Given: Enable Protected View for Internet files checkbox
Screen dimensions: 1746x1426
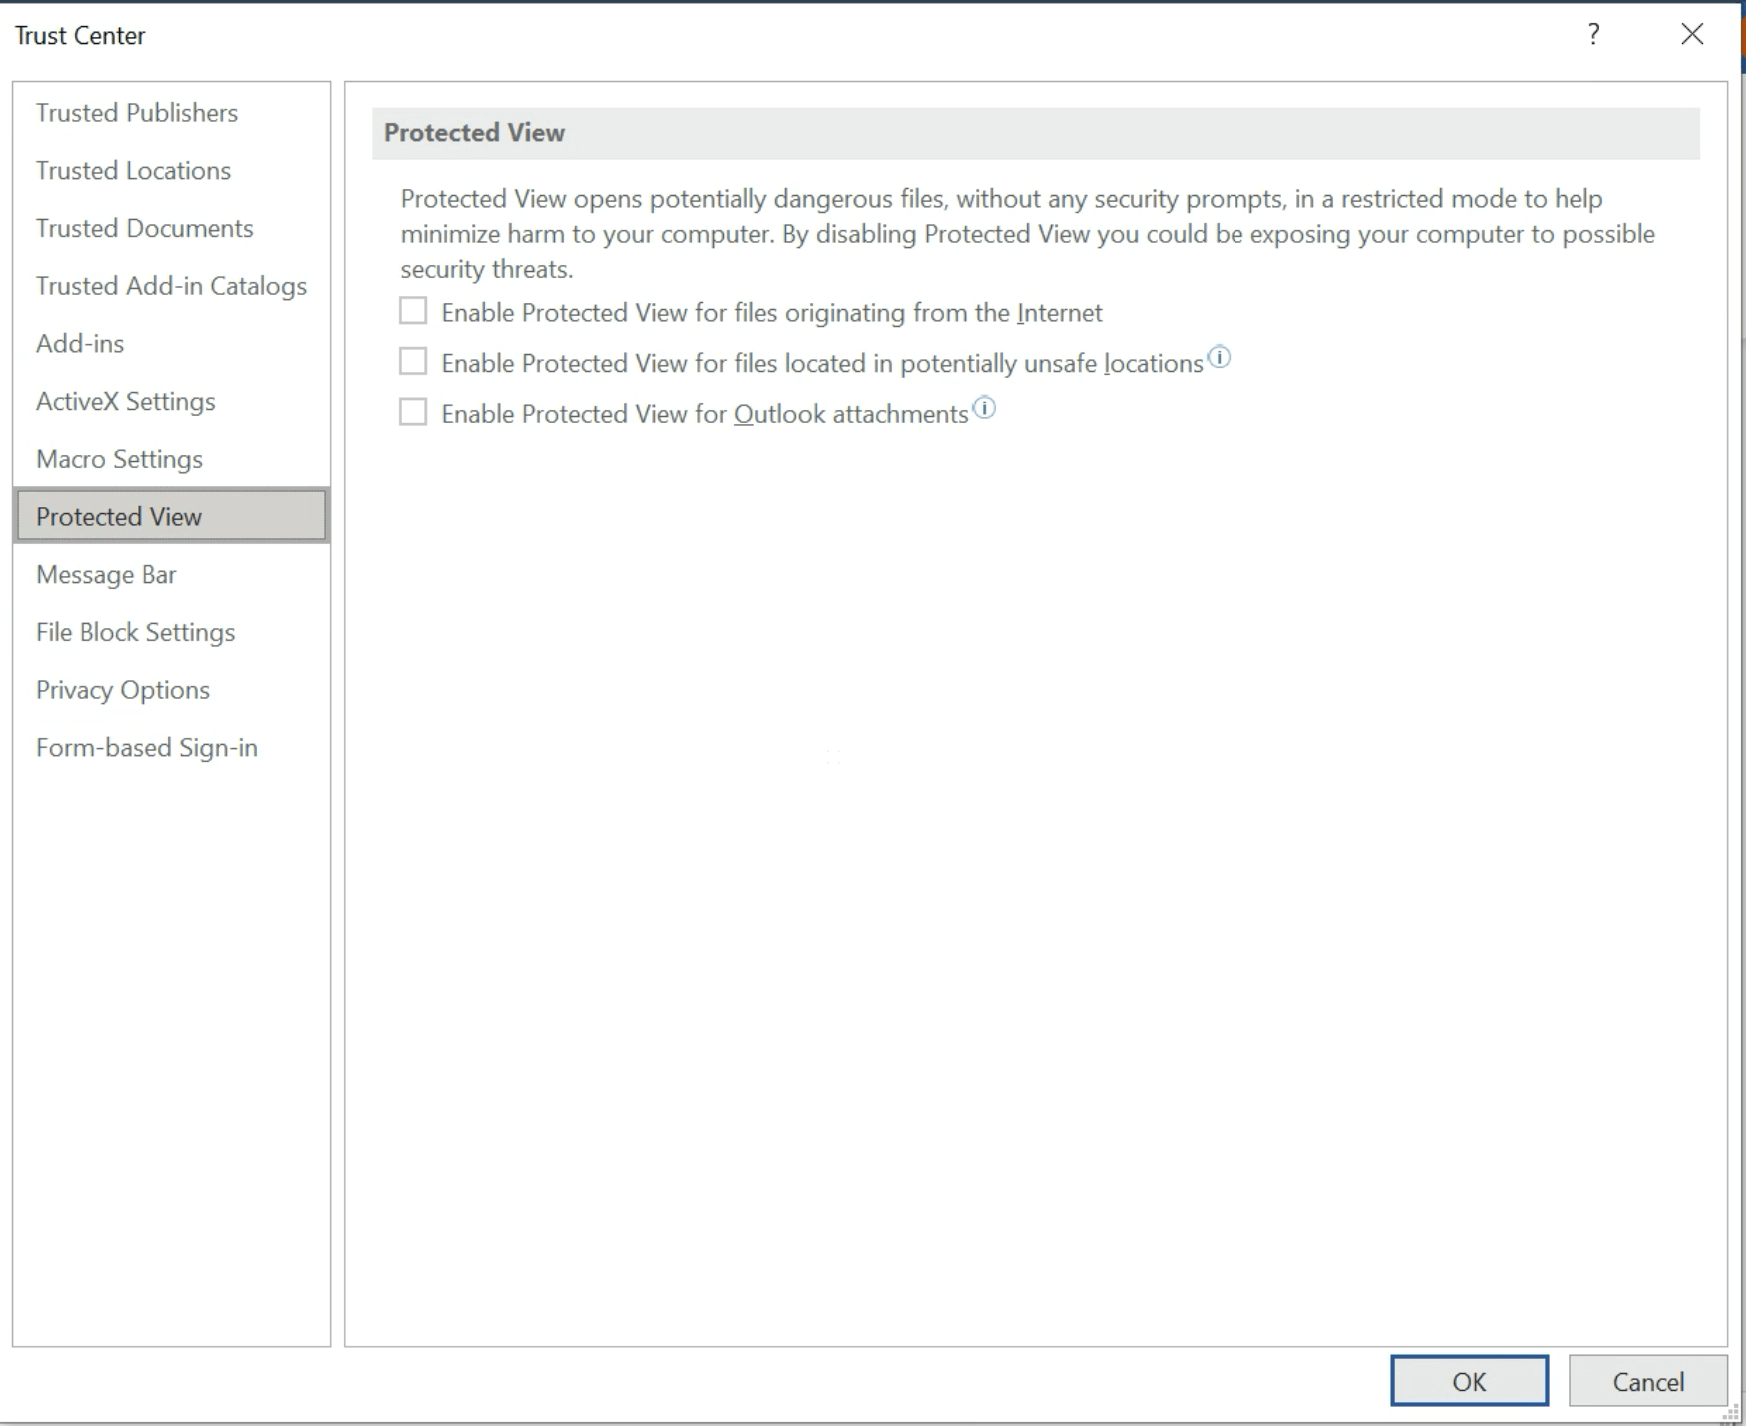Looking at the screenshot, I should tap(413, 311).
